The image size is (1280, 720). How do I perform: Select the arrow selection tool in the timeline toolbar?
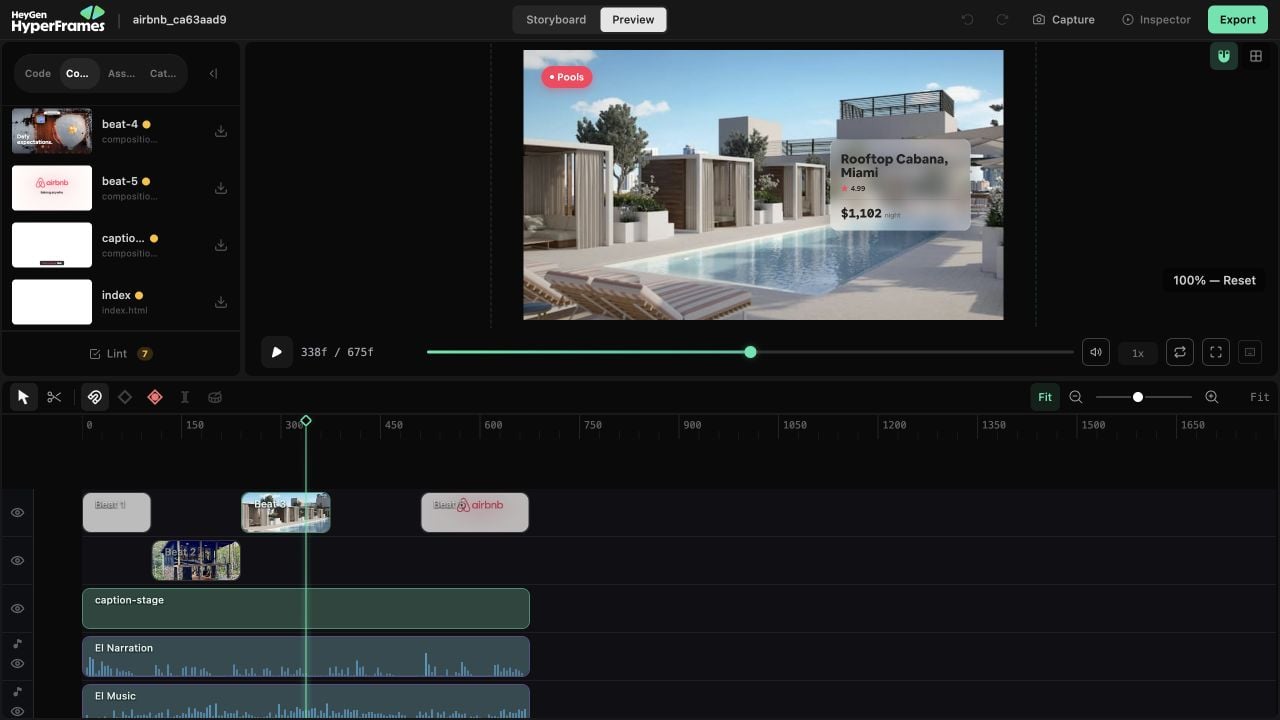(23, 397)
